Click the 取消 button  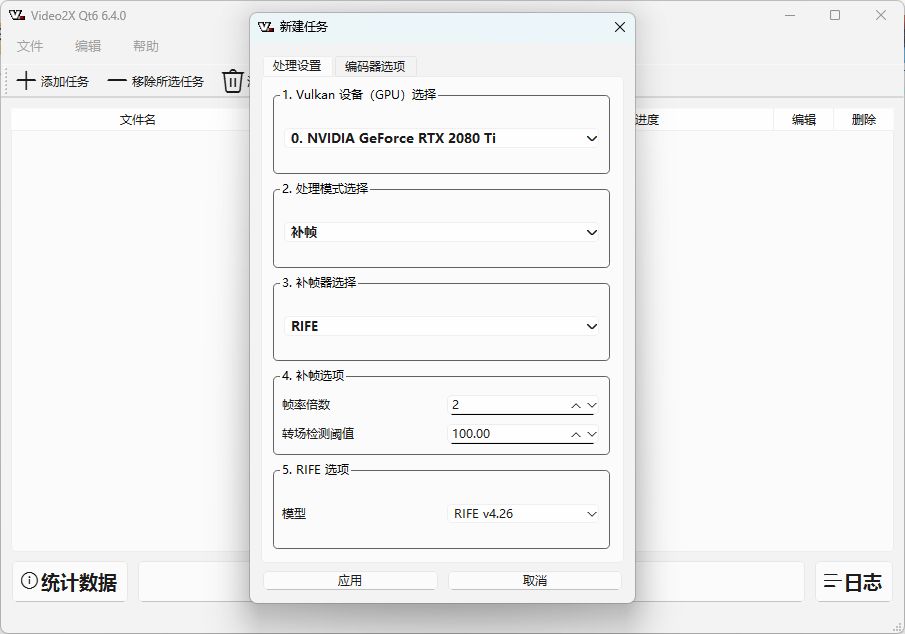click(535, 581)
